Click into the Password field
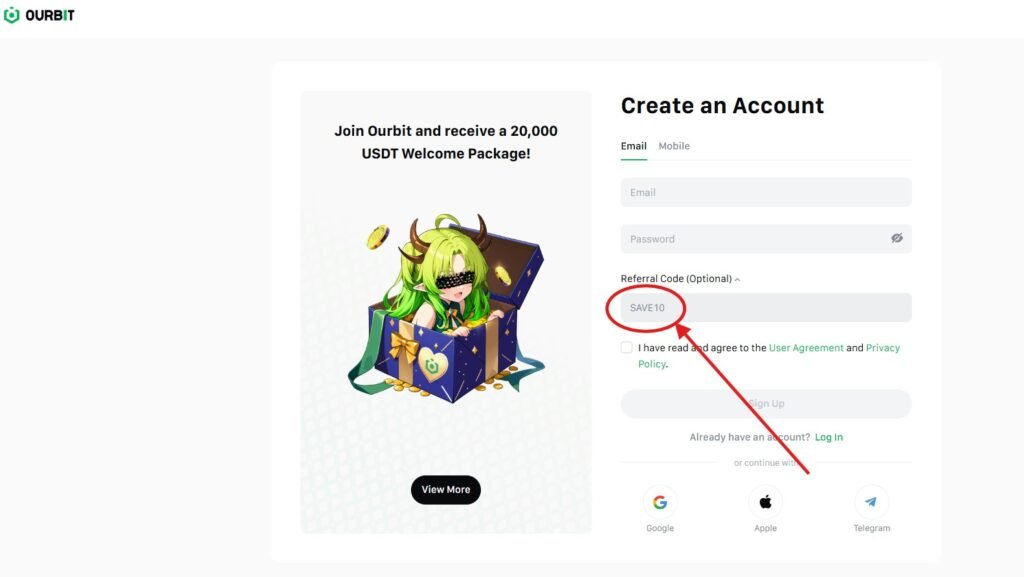 click(750, 239)
